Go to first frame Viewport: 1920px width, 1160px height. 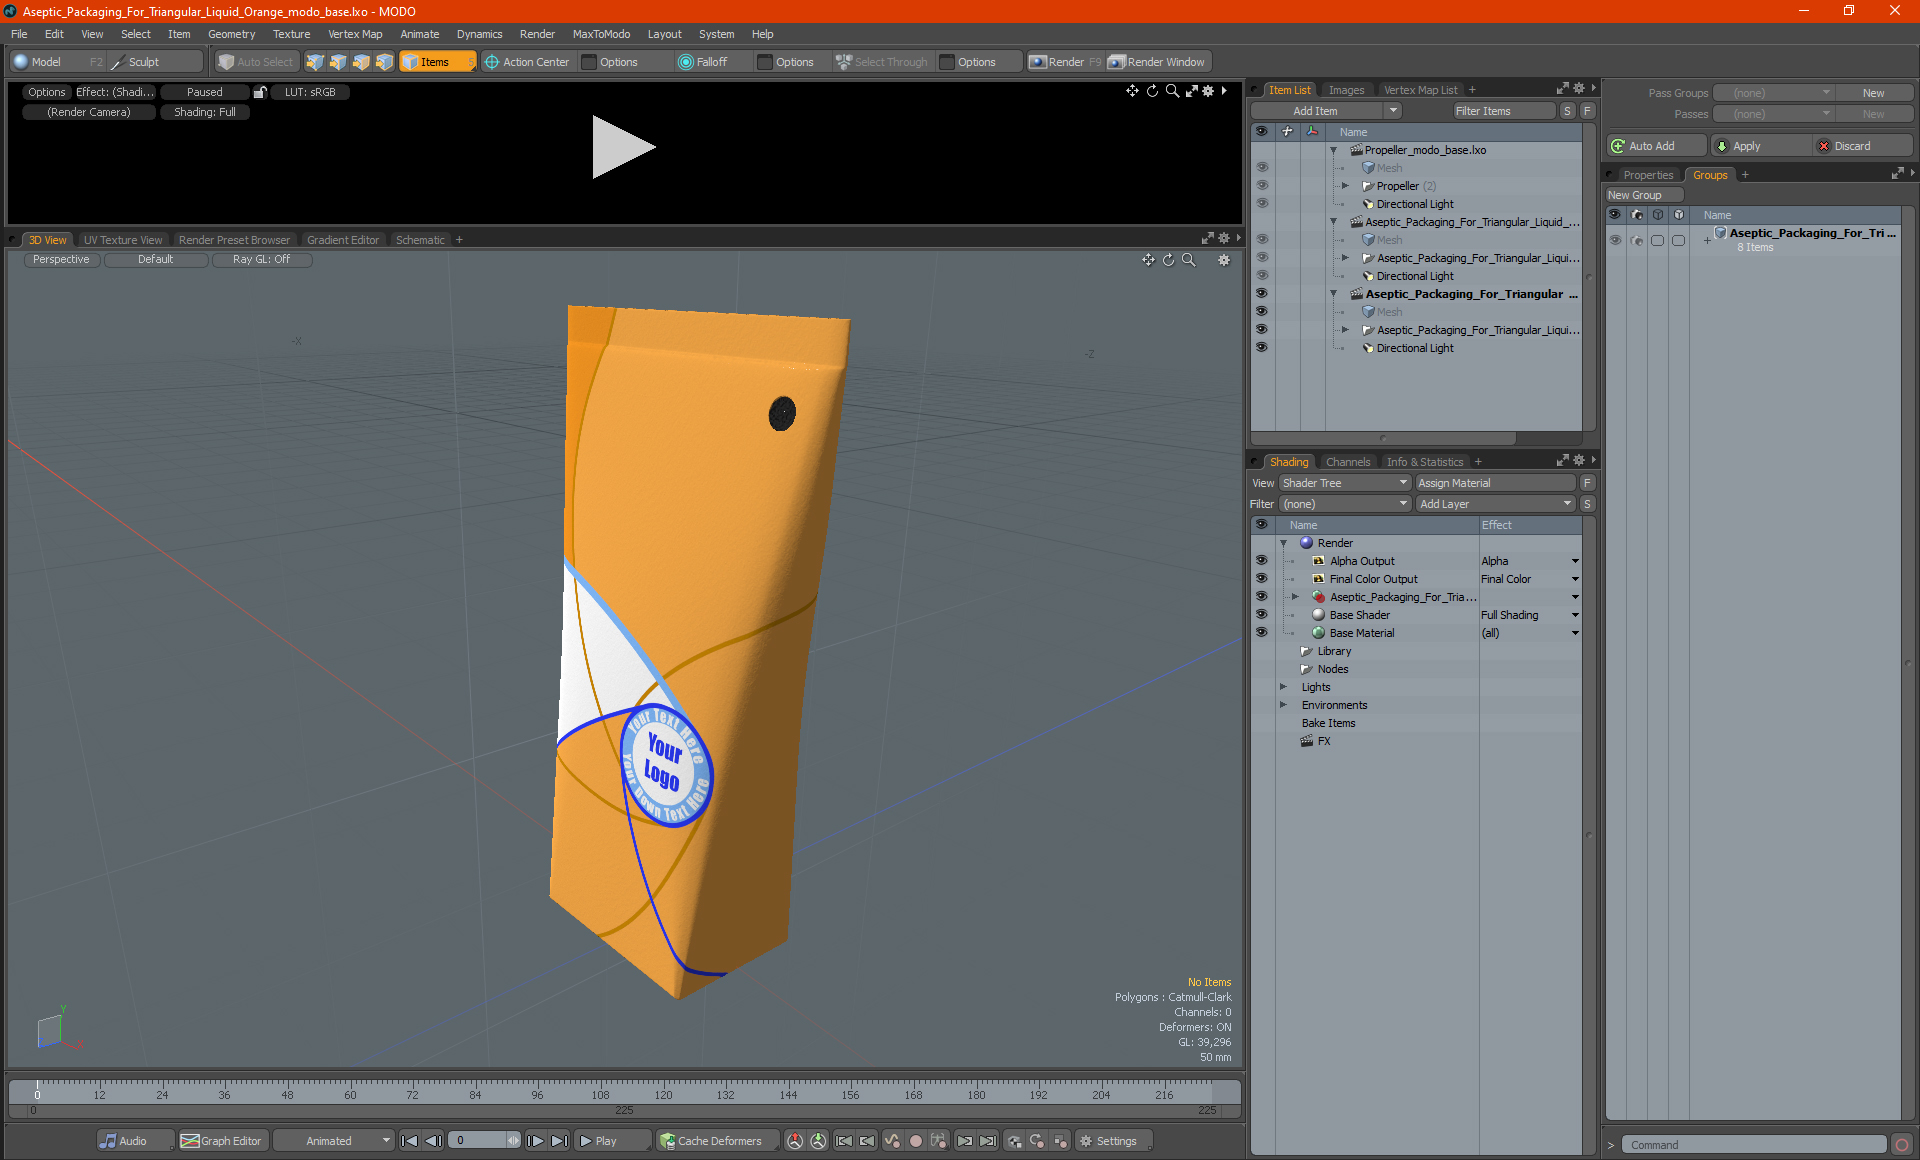coord(409,1141)
